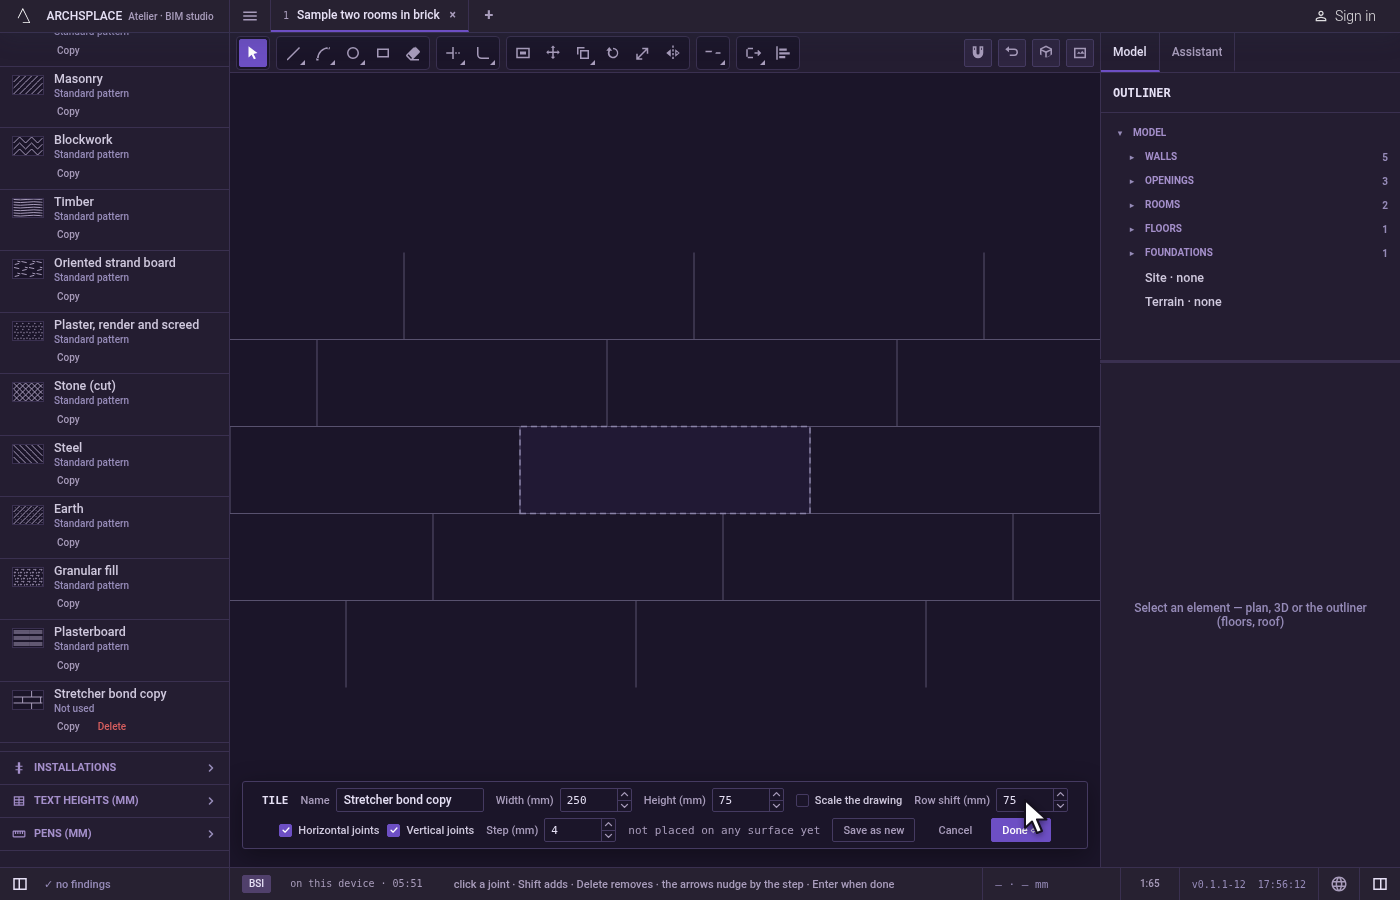The width and height of the screenshot is (1400, 900).
Task: Expand the INSTALLATIONS section
Action: [x=114, y=768]
